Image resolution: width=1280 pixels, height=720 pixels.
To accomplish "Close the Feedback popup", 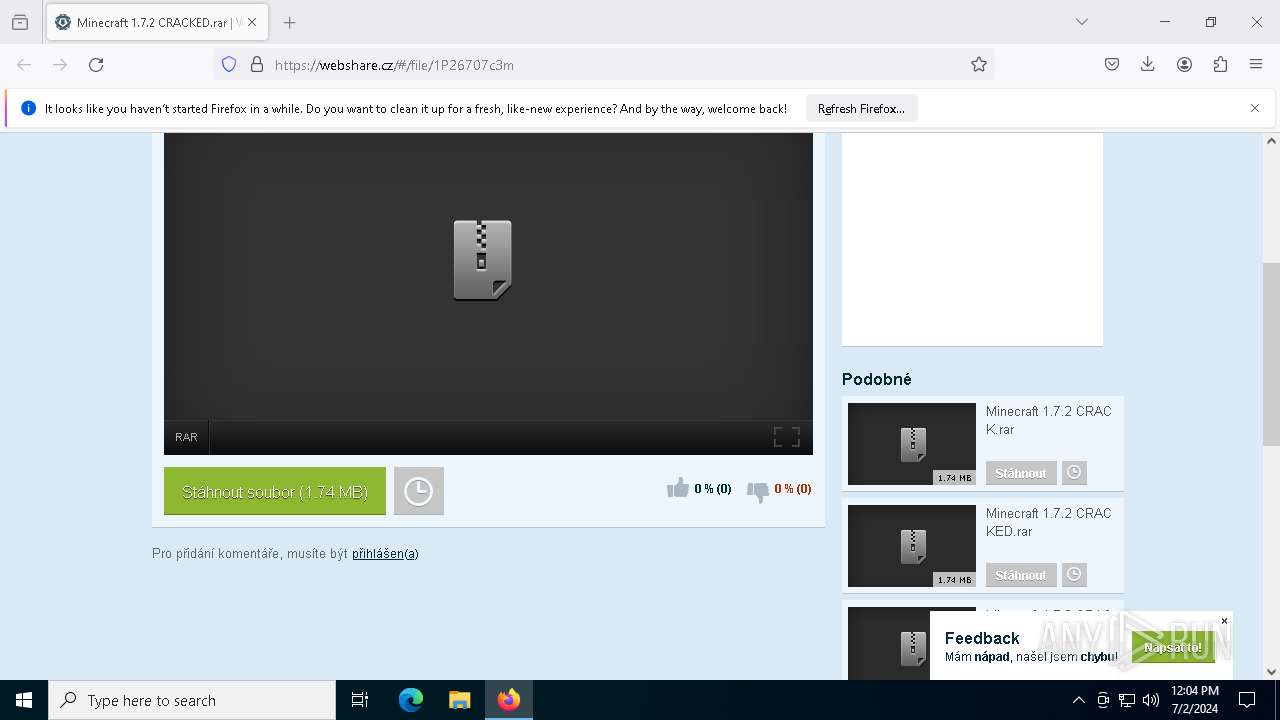I will [1224, 621].
